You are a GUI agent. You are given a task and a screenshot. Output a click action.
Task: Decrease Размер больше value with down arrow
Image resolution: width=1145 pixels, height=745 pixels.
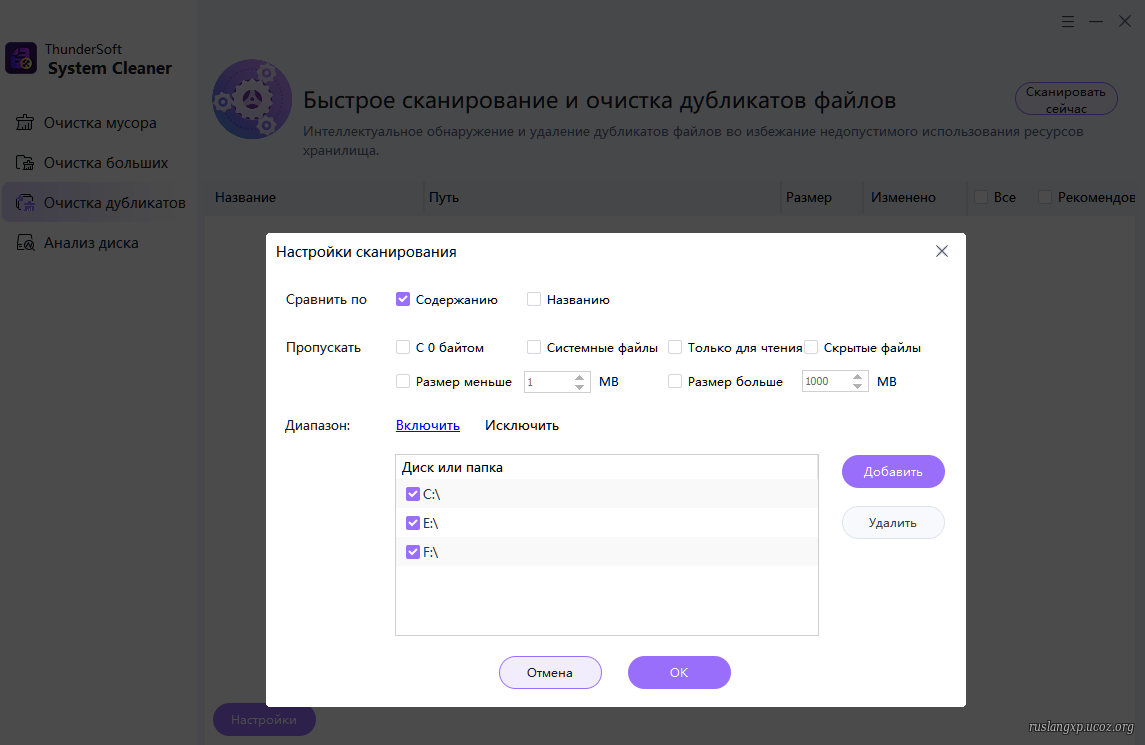coord(858,386)
